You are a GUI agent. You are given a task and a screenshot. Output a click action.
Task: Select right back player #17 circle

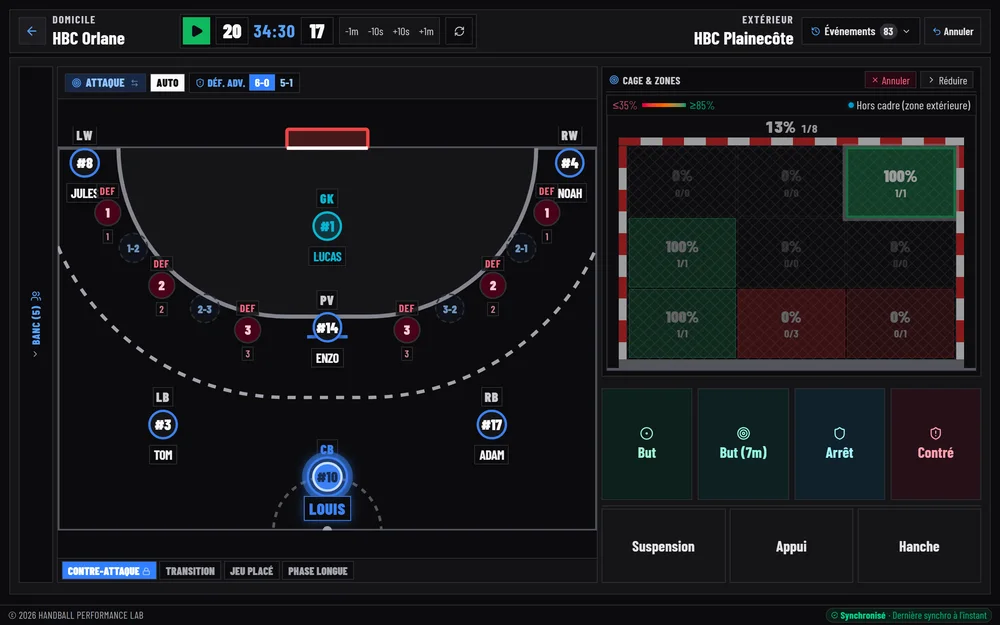pyautogui.click(x=492, y=425)
